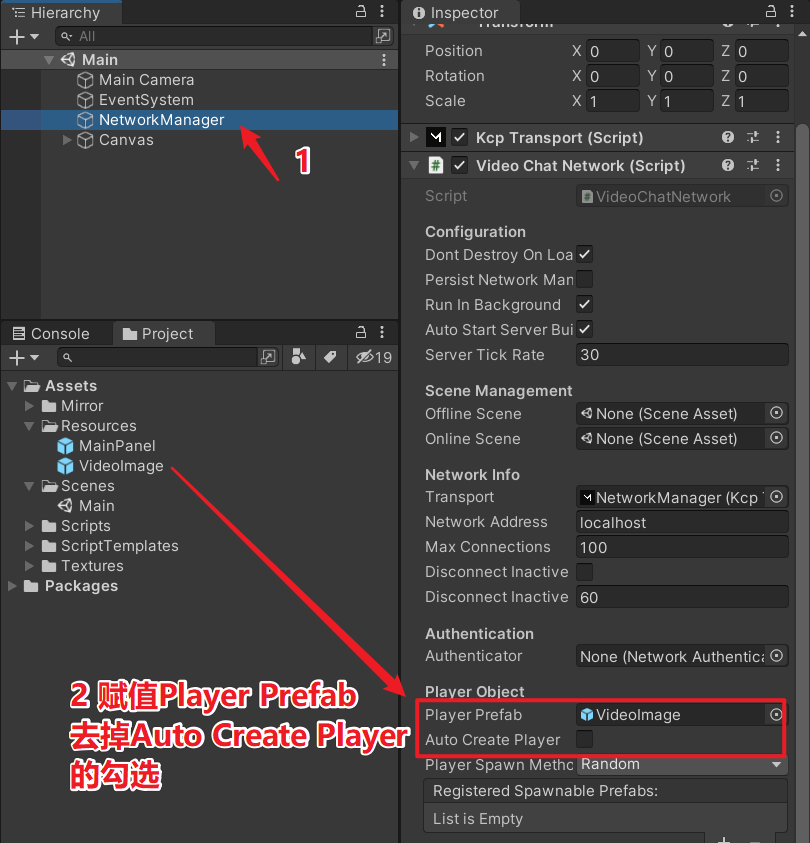Screen dimensions: 810x843
Task: Enable Persist Network Manager checkbox
Action: pyautogui.click(x=585, y=280)
